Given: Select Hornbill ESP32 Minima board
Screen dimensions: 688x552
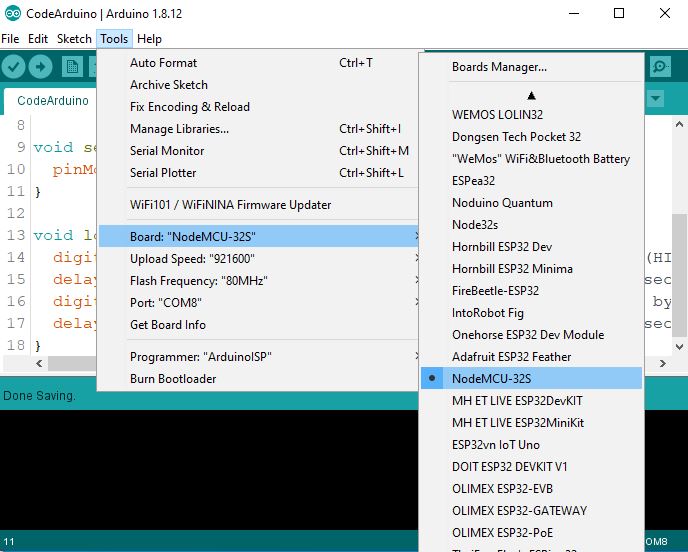Looking at the screenshot, I should pyautogui.click(x=531, y=268).
